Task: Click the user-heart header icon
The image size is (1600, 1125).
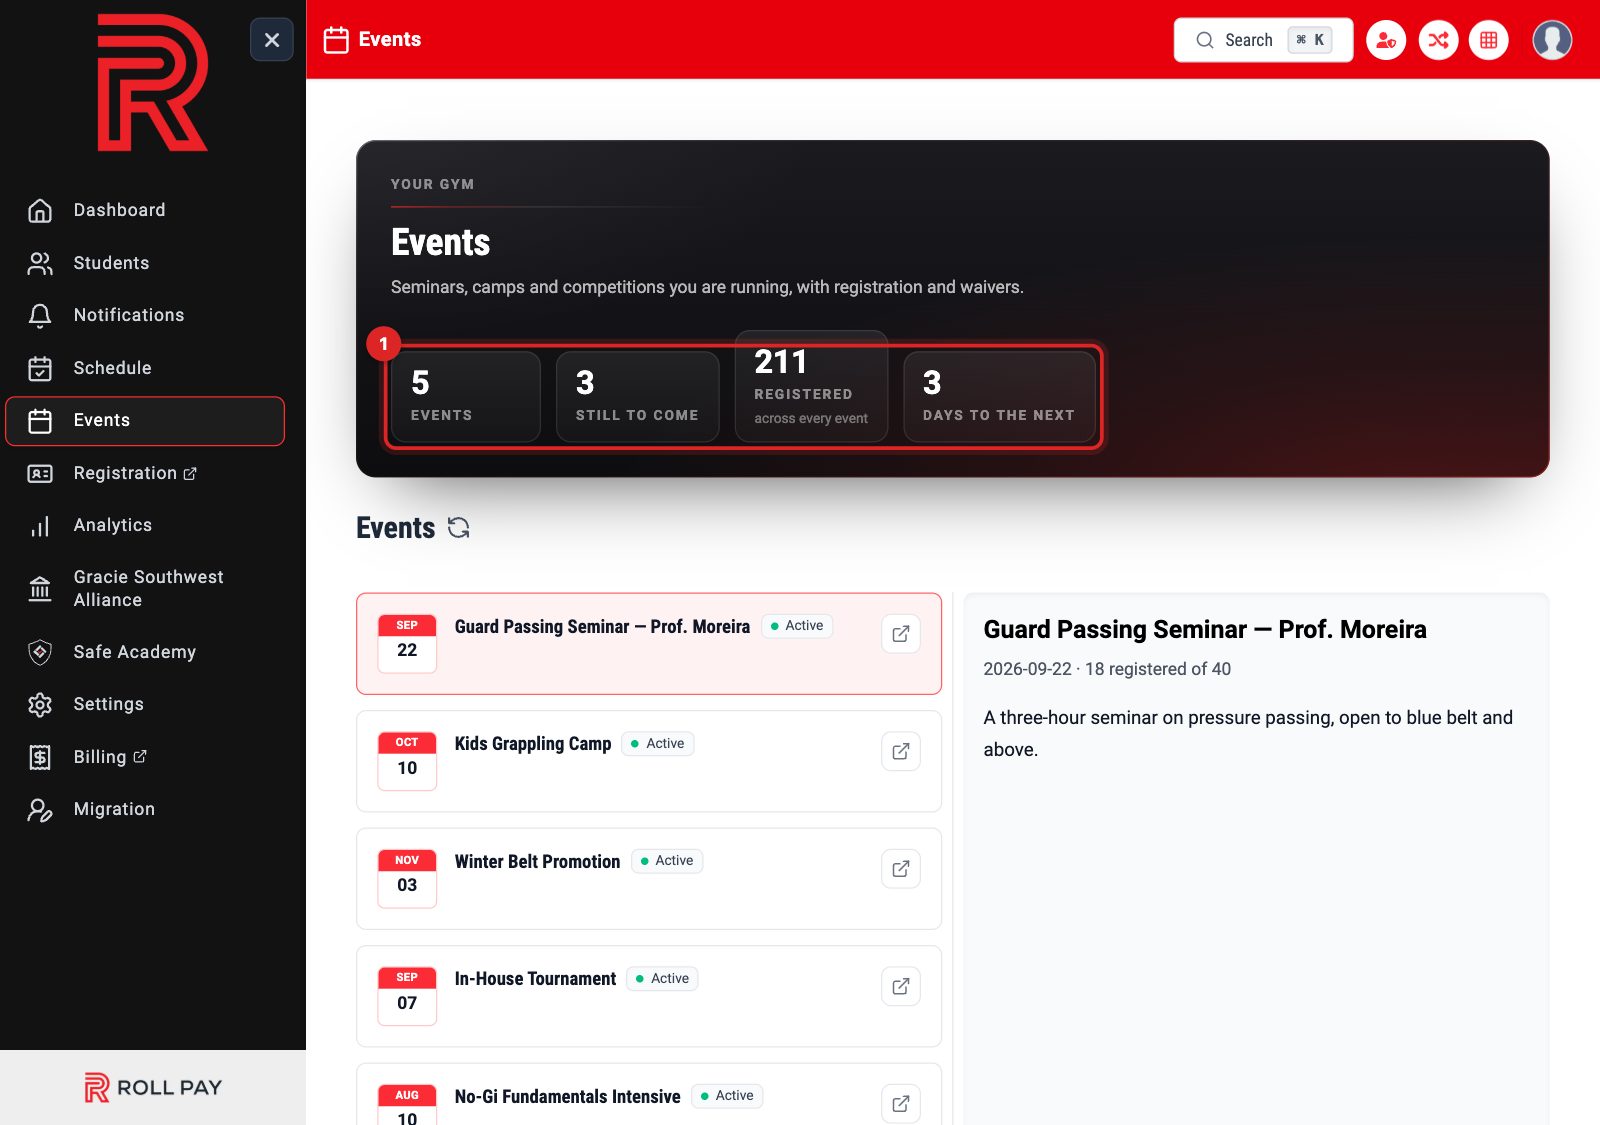Action: click(x=1386, y=40)
